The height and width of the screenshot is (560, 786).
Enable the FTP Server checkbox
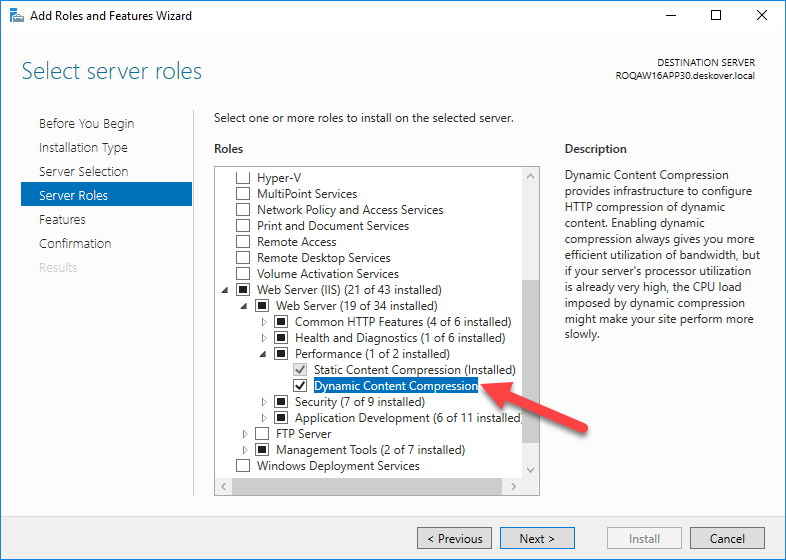click(262, 434)
